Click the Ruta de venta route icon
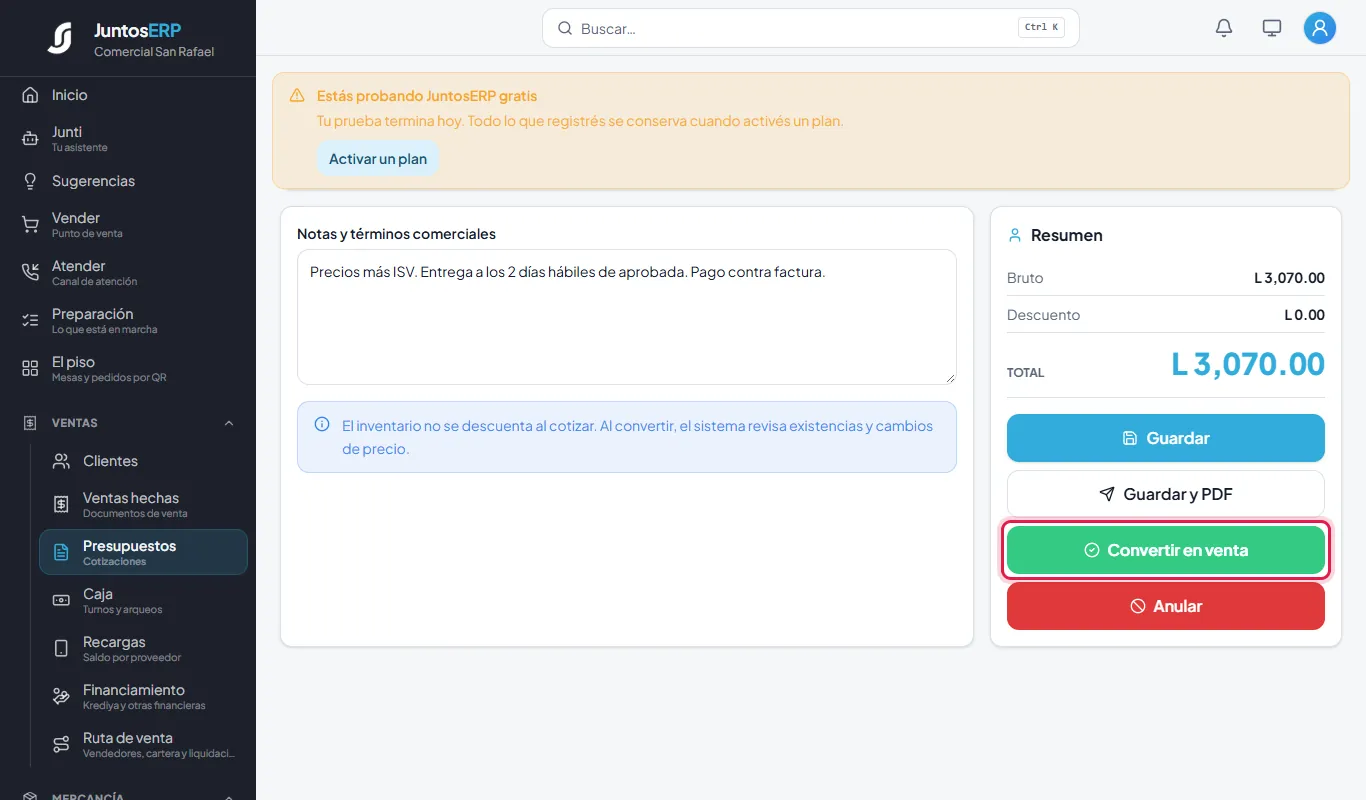 [x=61, y=744]
